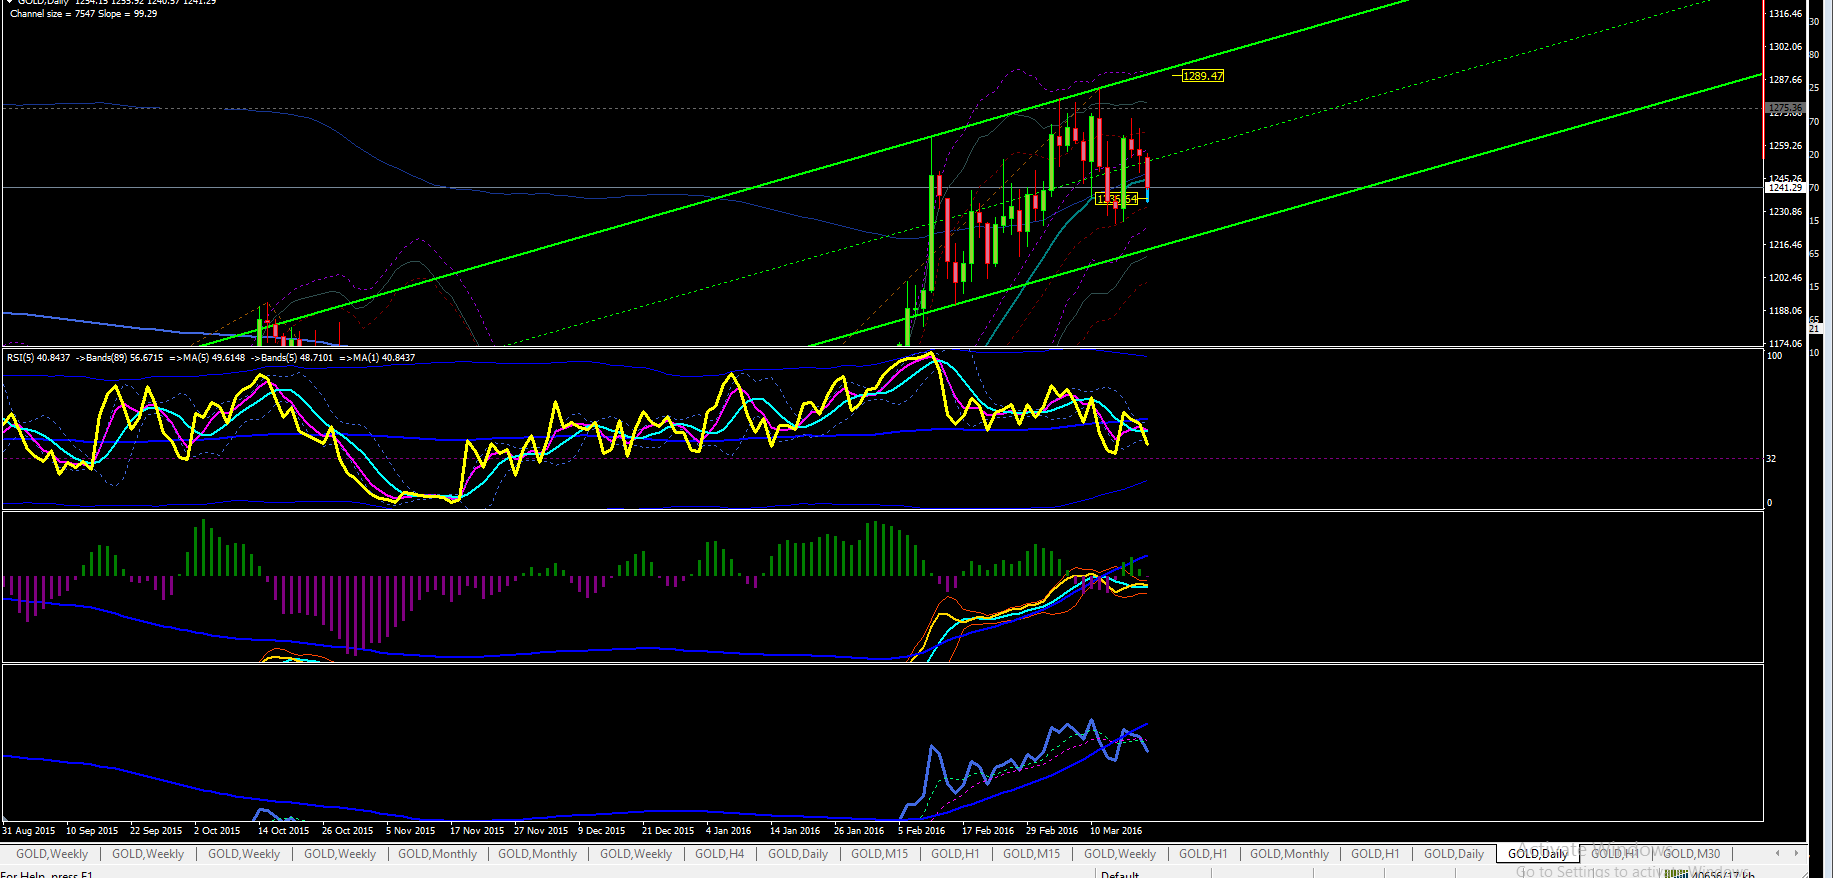Click the 1316.46 price axis value
1833x878 pixels.
tap(1785, 14)
